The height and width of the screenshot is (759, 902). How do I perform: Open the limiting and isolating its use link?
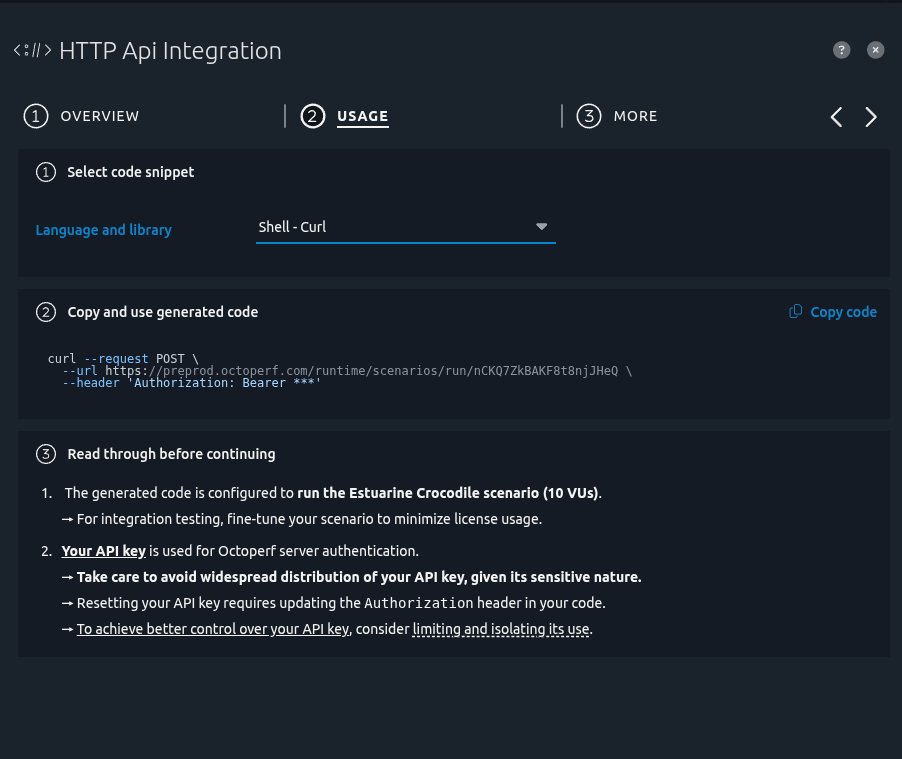(x=501, y=629)
